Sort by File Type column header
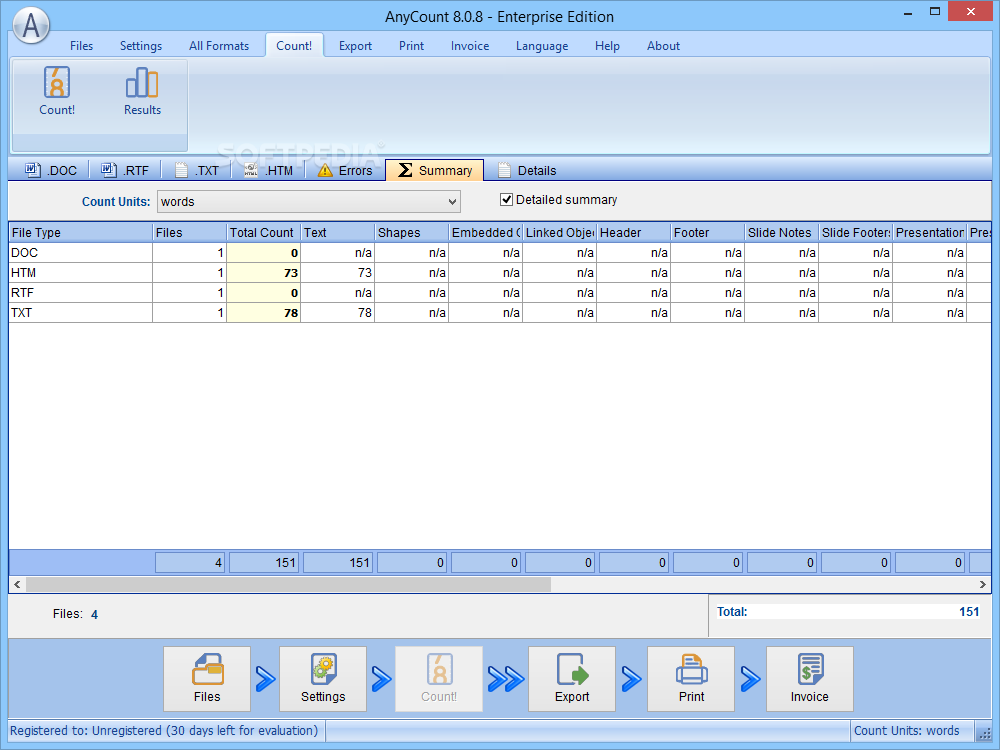1000x750 pixels. [81, 233]
